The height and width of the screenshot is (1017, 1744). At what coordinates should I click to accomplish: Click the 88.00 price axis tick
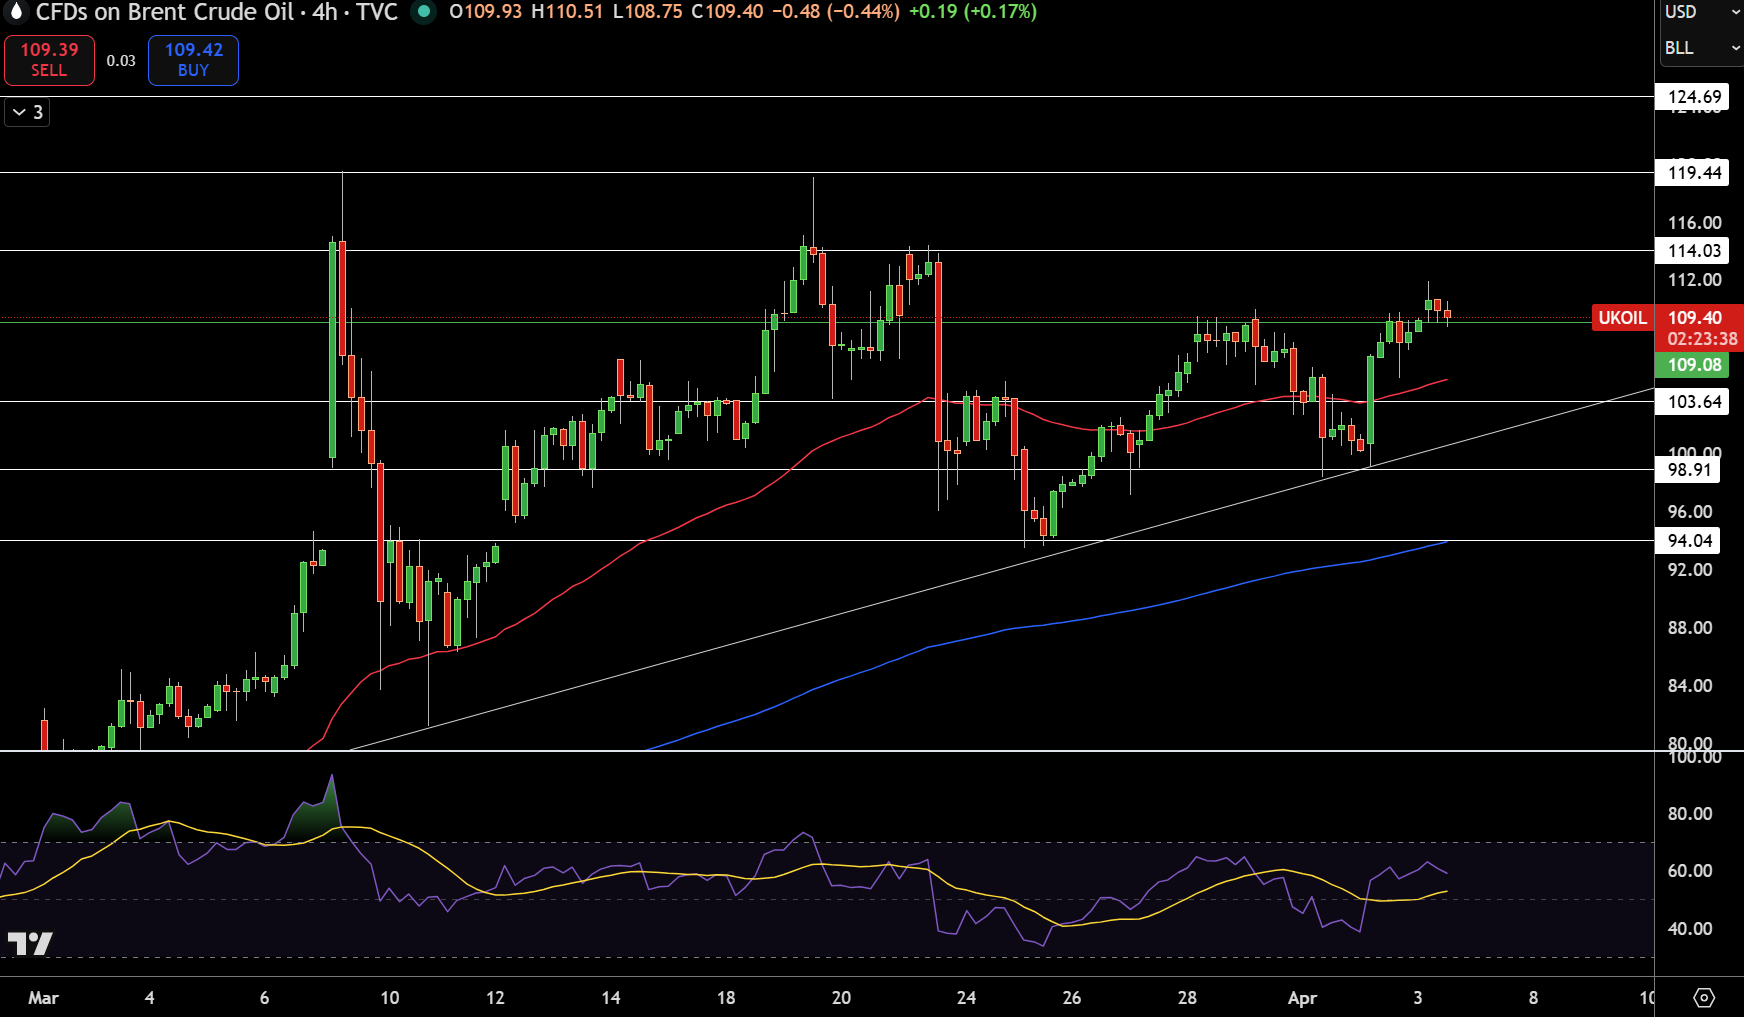(x=1690, y=628)
